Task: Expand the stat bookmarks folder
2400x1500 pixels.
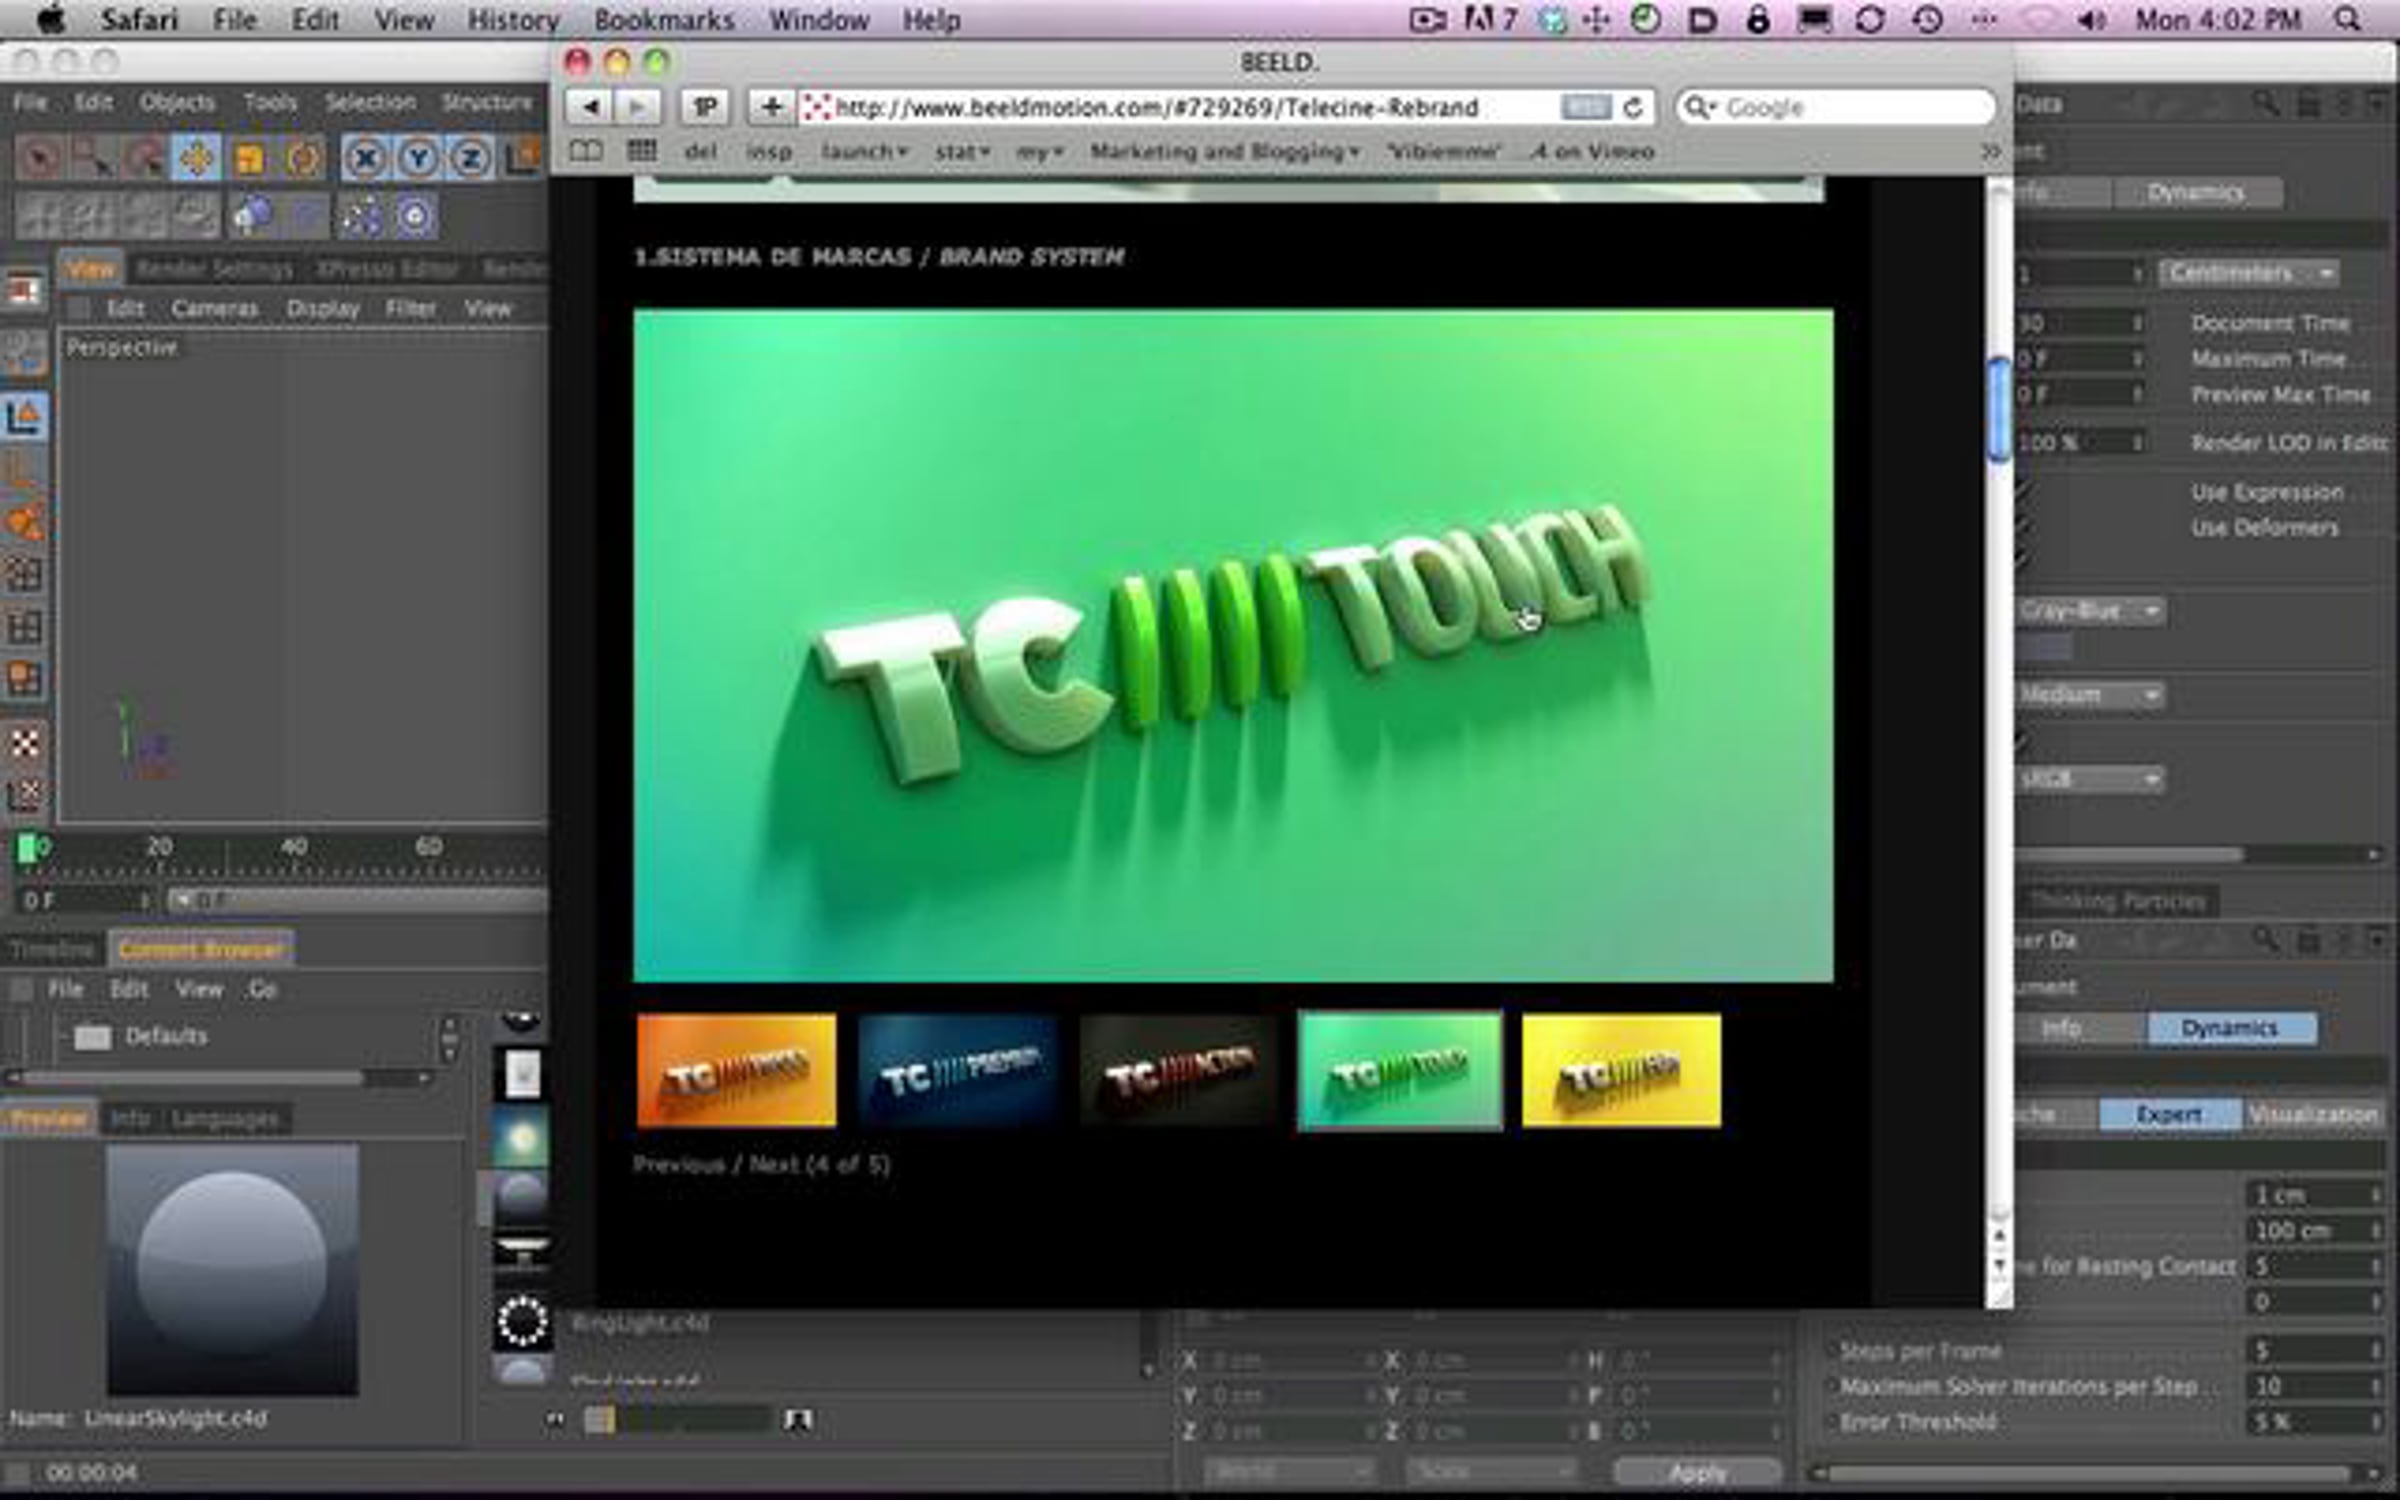Action: 962,152
